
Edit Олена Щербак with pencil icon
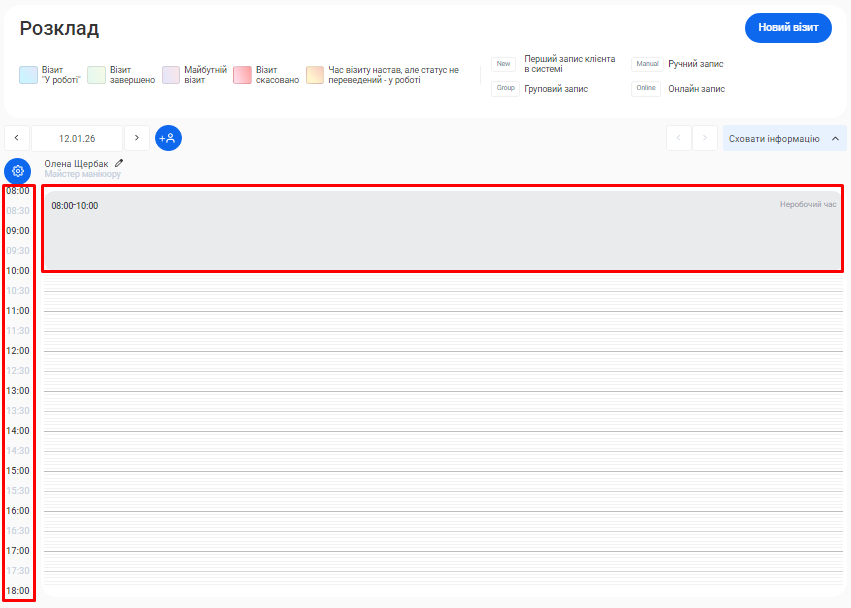pyautogui.click(x=119, y=163)
